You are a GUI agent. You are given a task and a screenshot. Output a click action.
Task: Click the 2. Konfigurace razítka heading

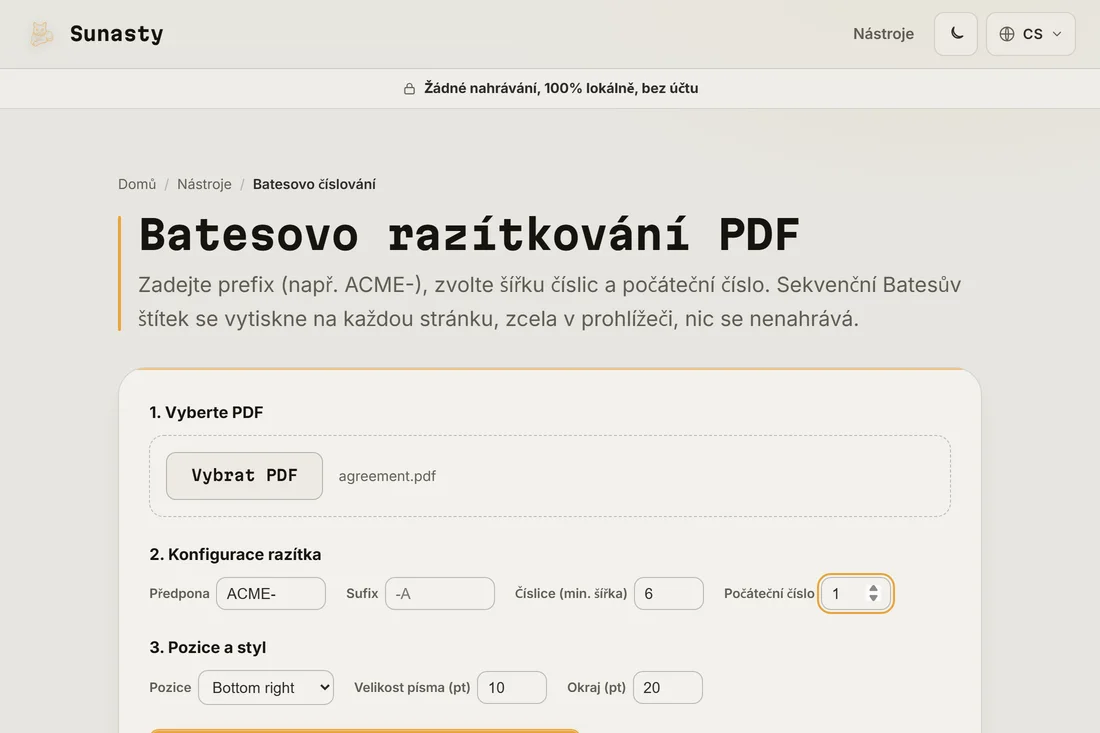coord(235,554)
